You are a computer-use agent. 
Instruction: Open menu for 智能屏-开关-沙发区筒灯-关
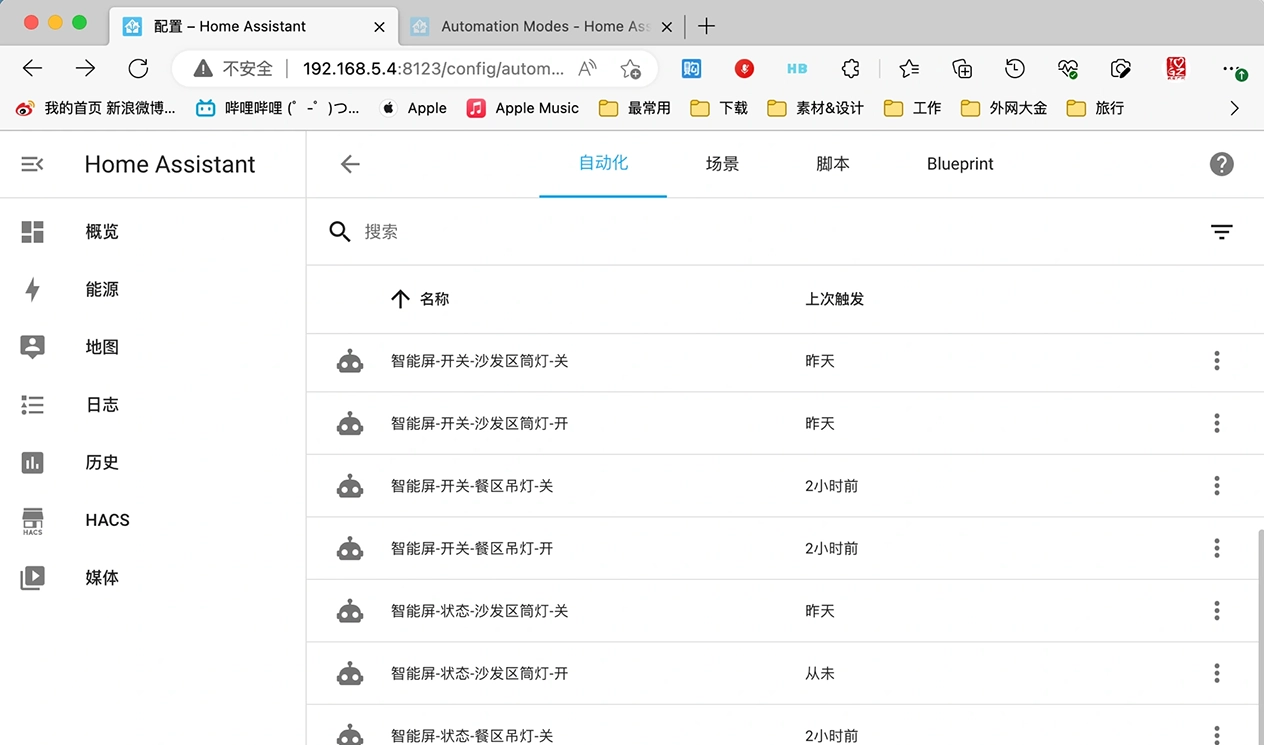pyautogui.click(x=1216, y=361)
